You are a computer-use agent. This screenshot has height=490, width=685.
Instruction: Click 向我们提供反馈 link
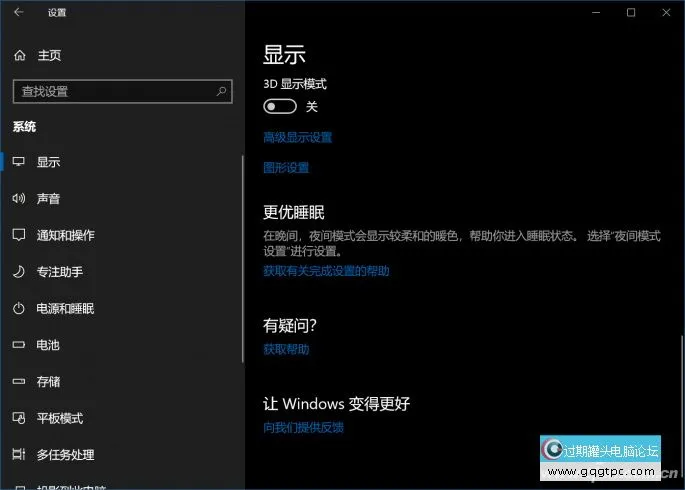pos(303,427)
